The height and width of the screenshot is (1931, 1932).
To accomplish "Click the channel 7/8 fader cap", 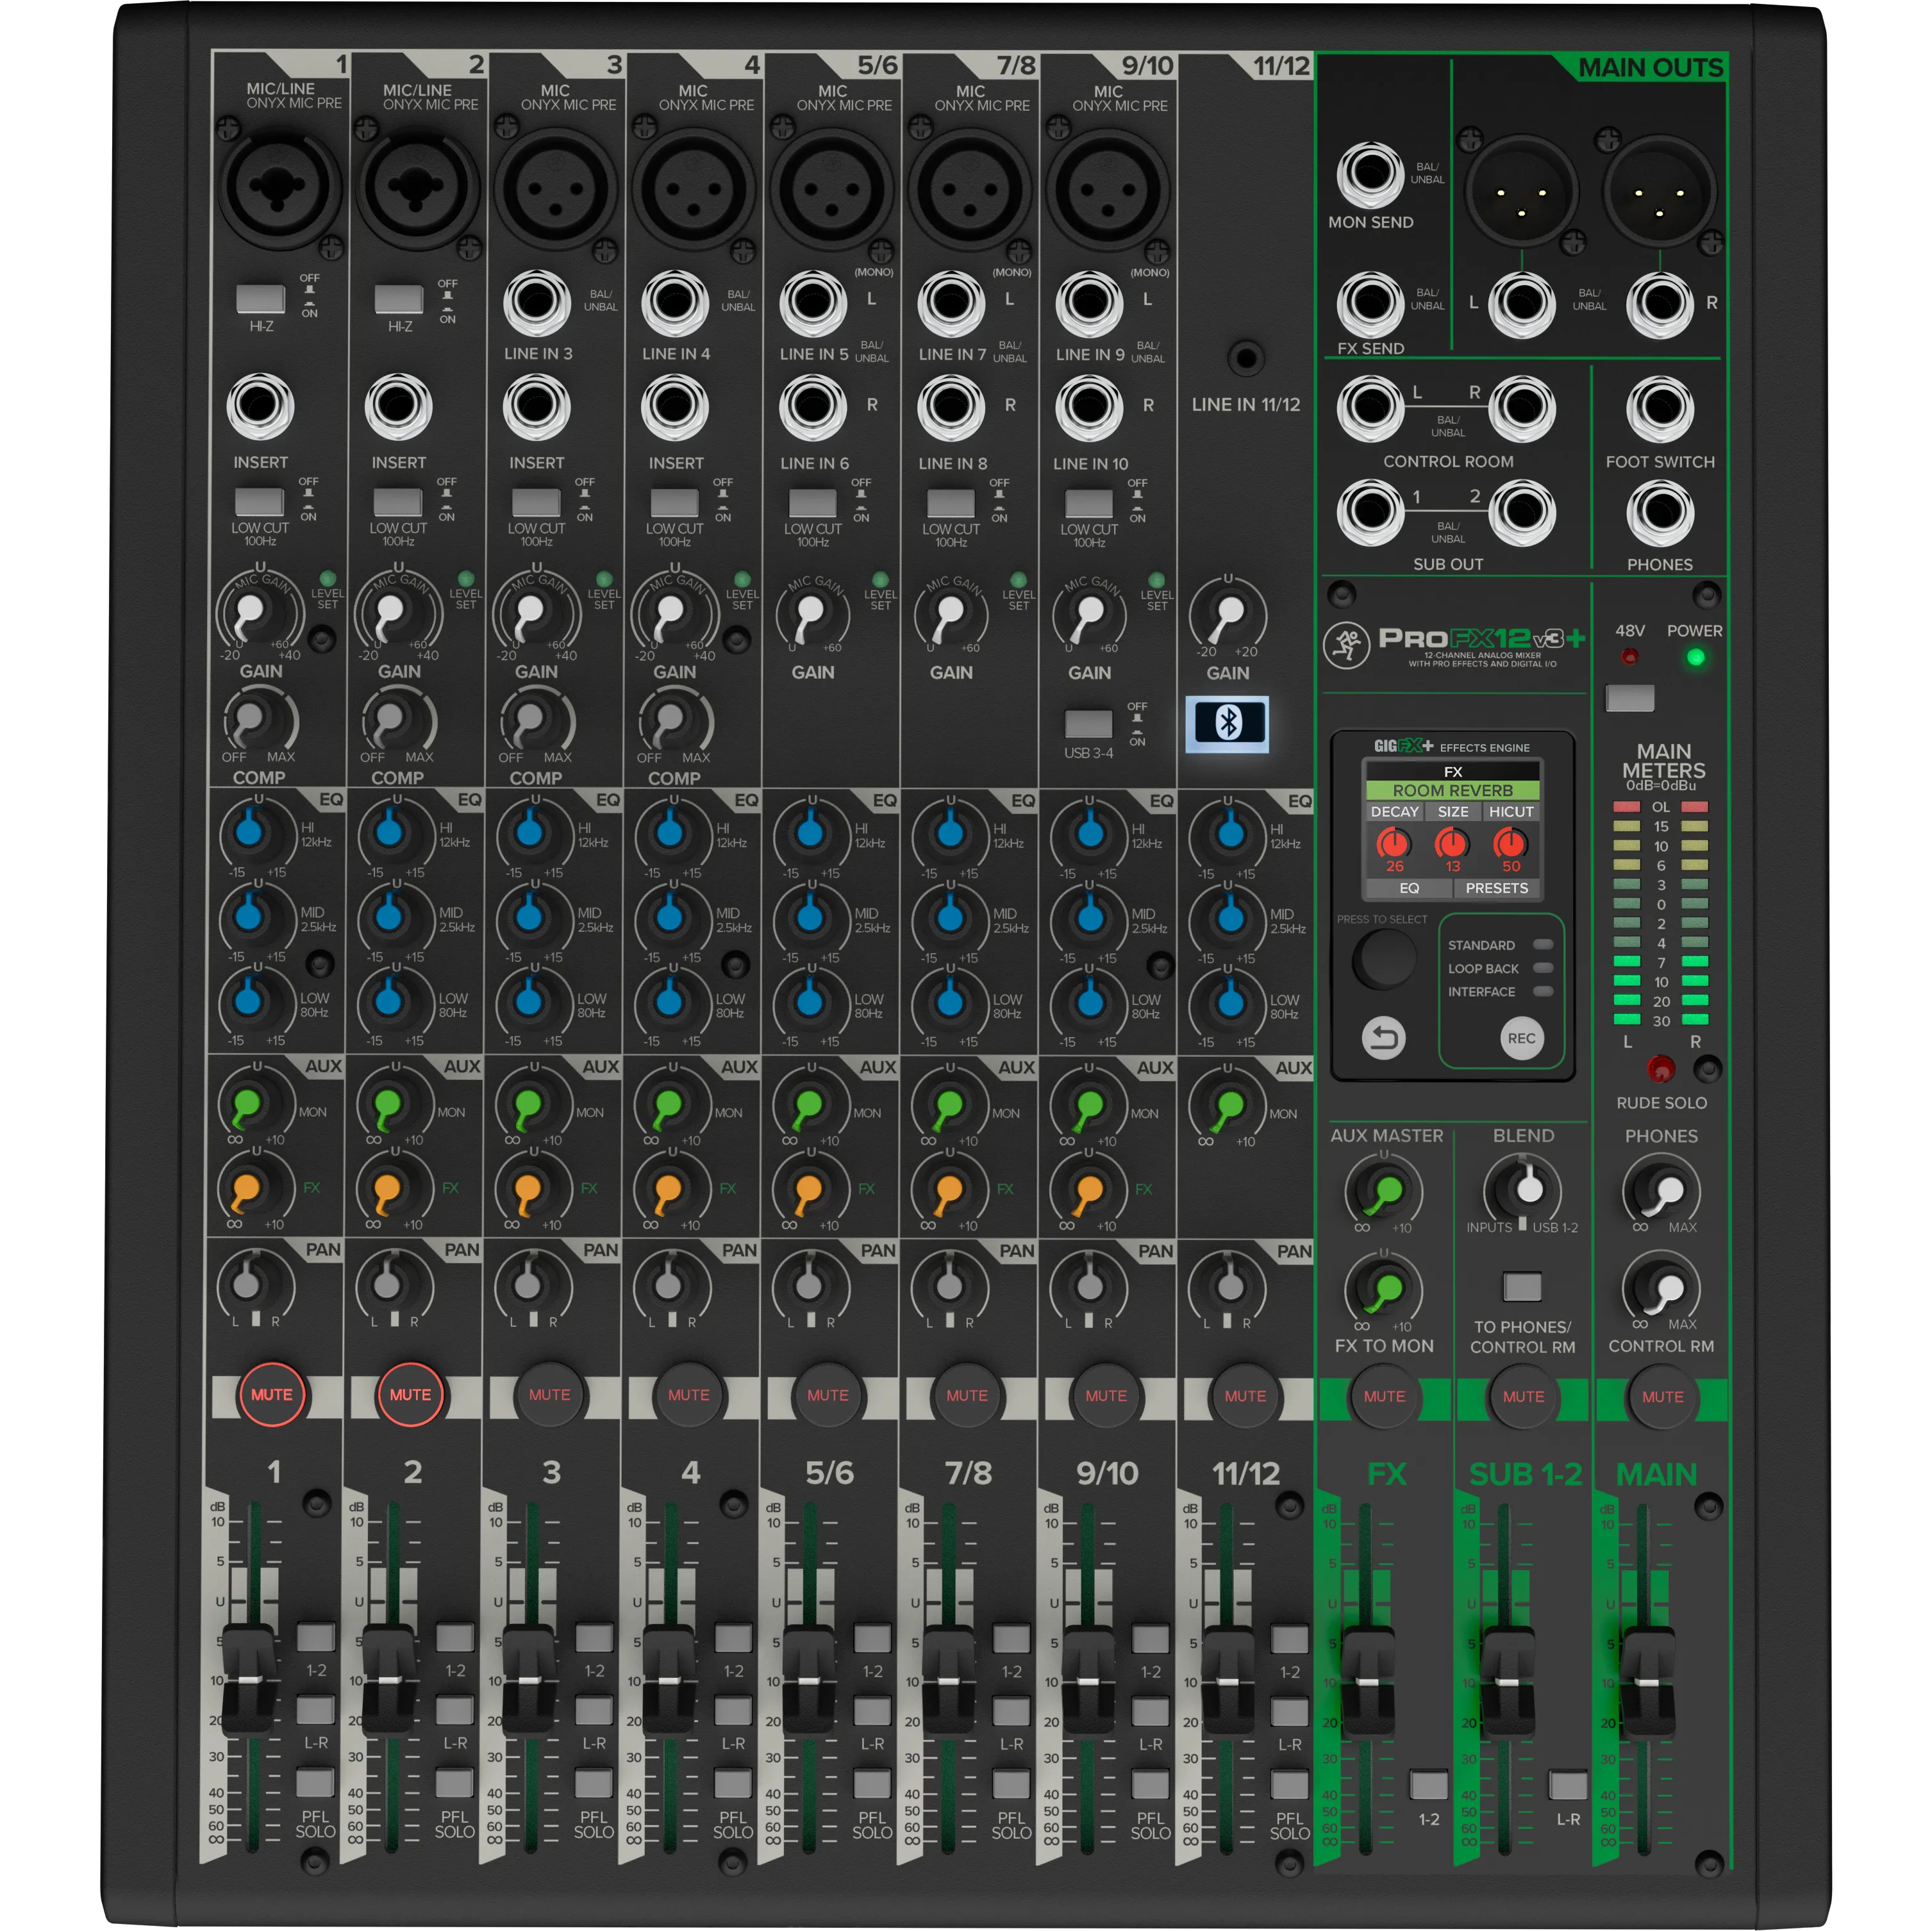I will pyautogui.click(x=949, y=1681).
